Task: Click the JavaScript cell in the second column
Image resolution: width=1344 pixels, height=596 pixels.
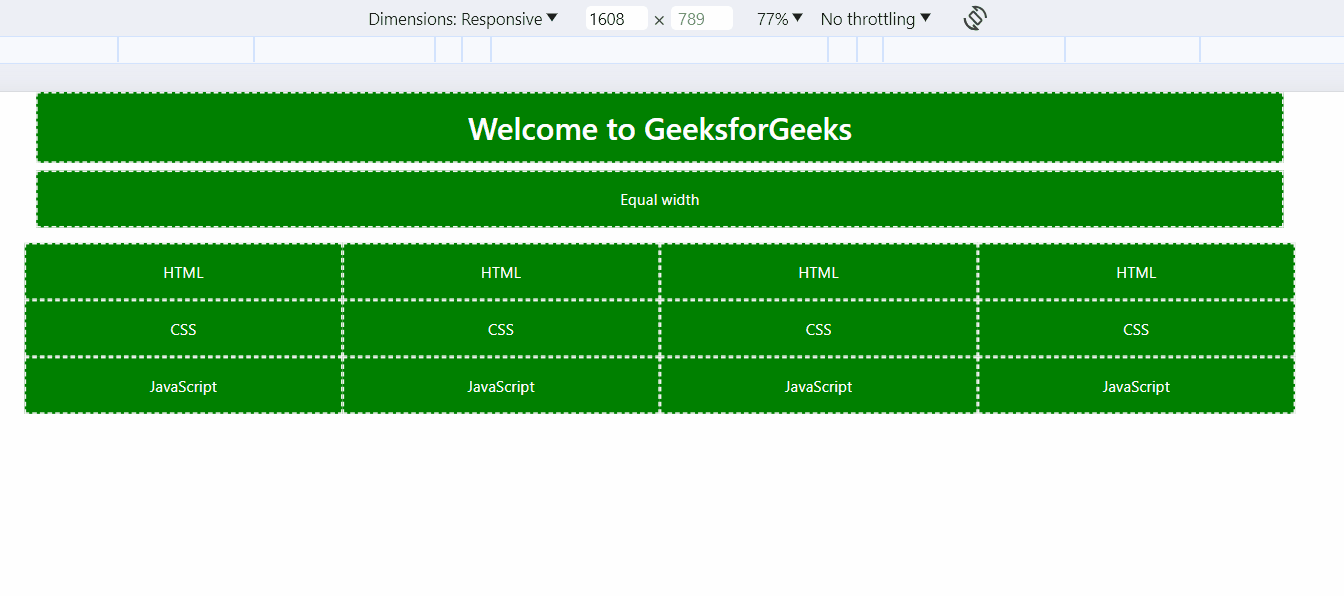Action: (x=501, y=386)
